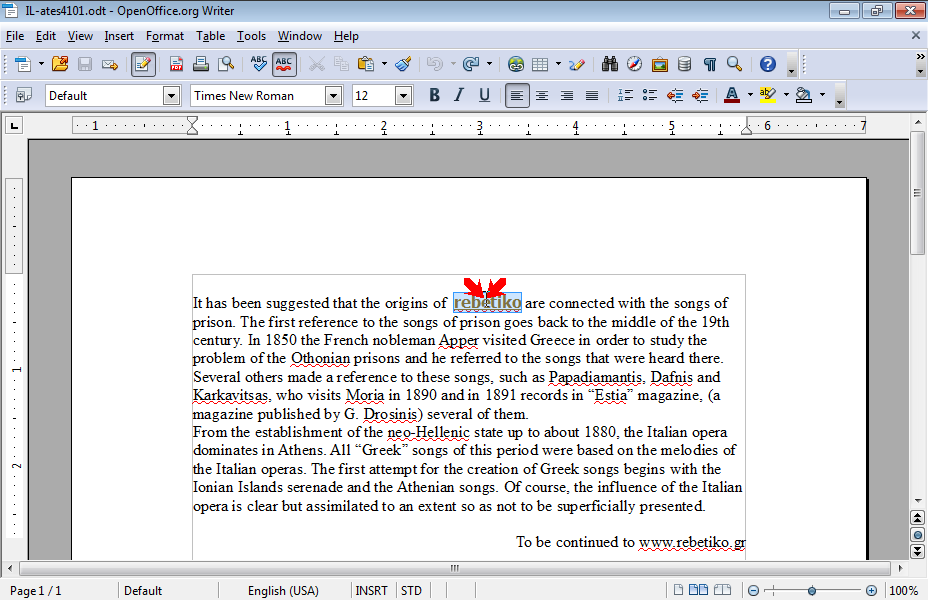Toggle Bullets list icon
The image size is (928, 600).
click(x=650, y=95)
